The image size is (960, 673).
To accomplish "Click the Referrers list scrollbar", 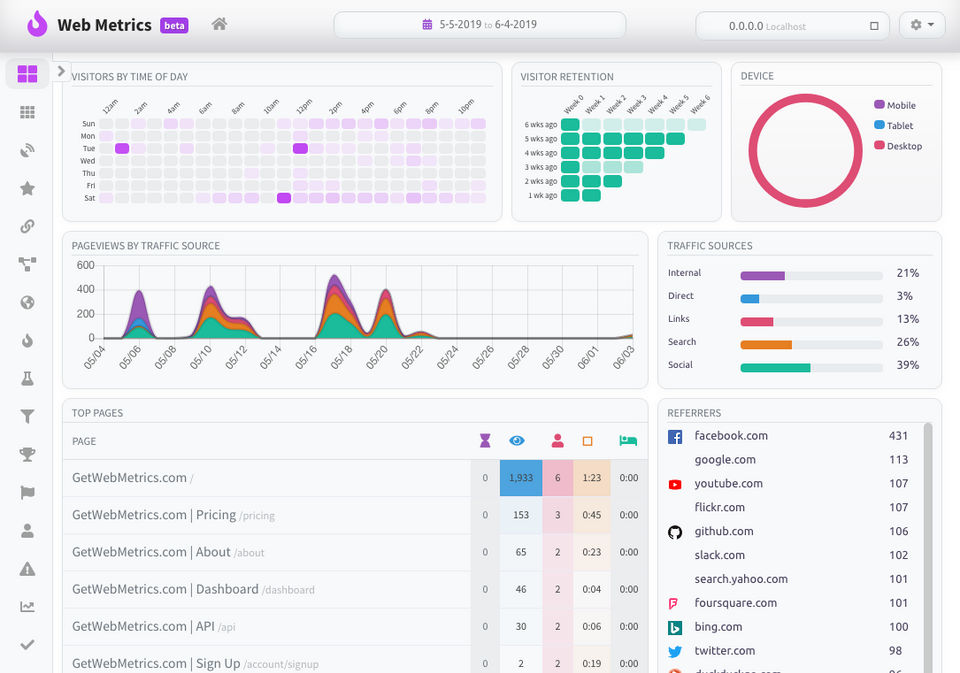I will pos(928,547).
